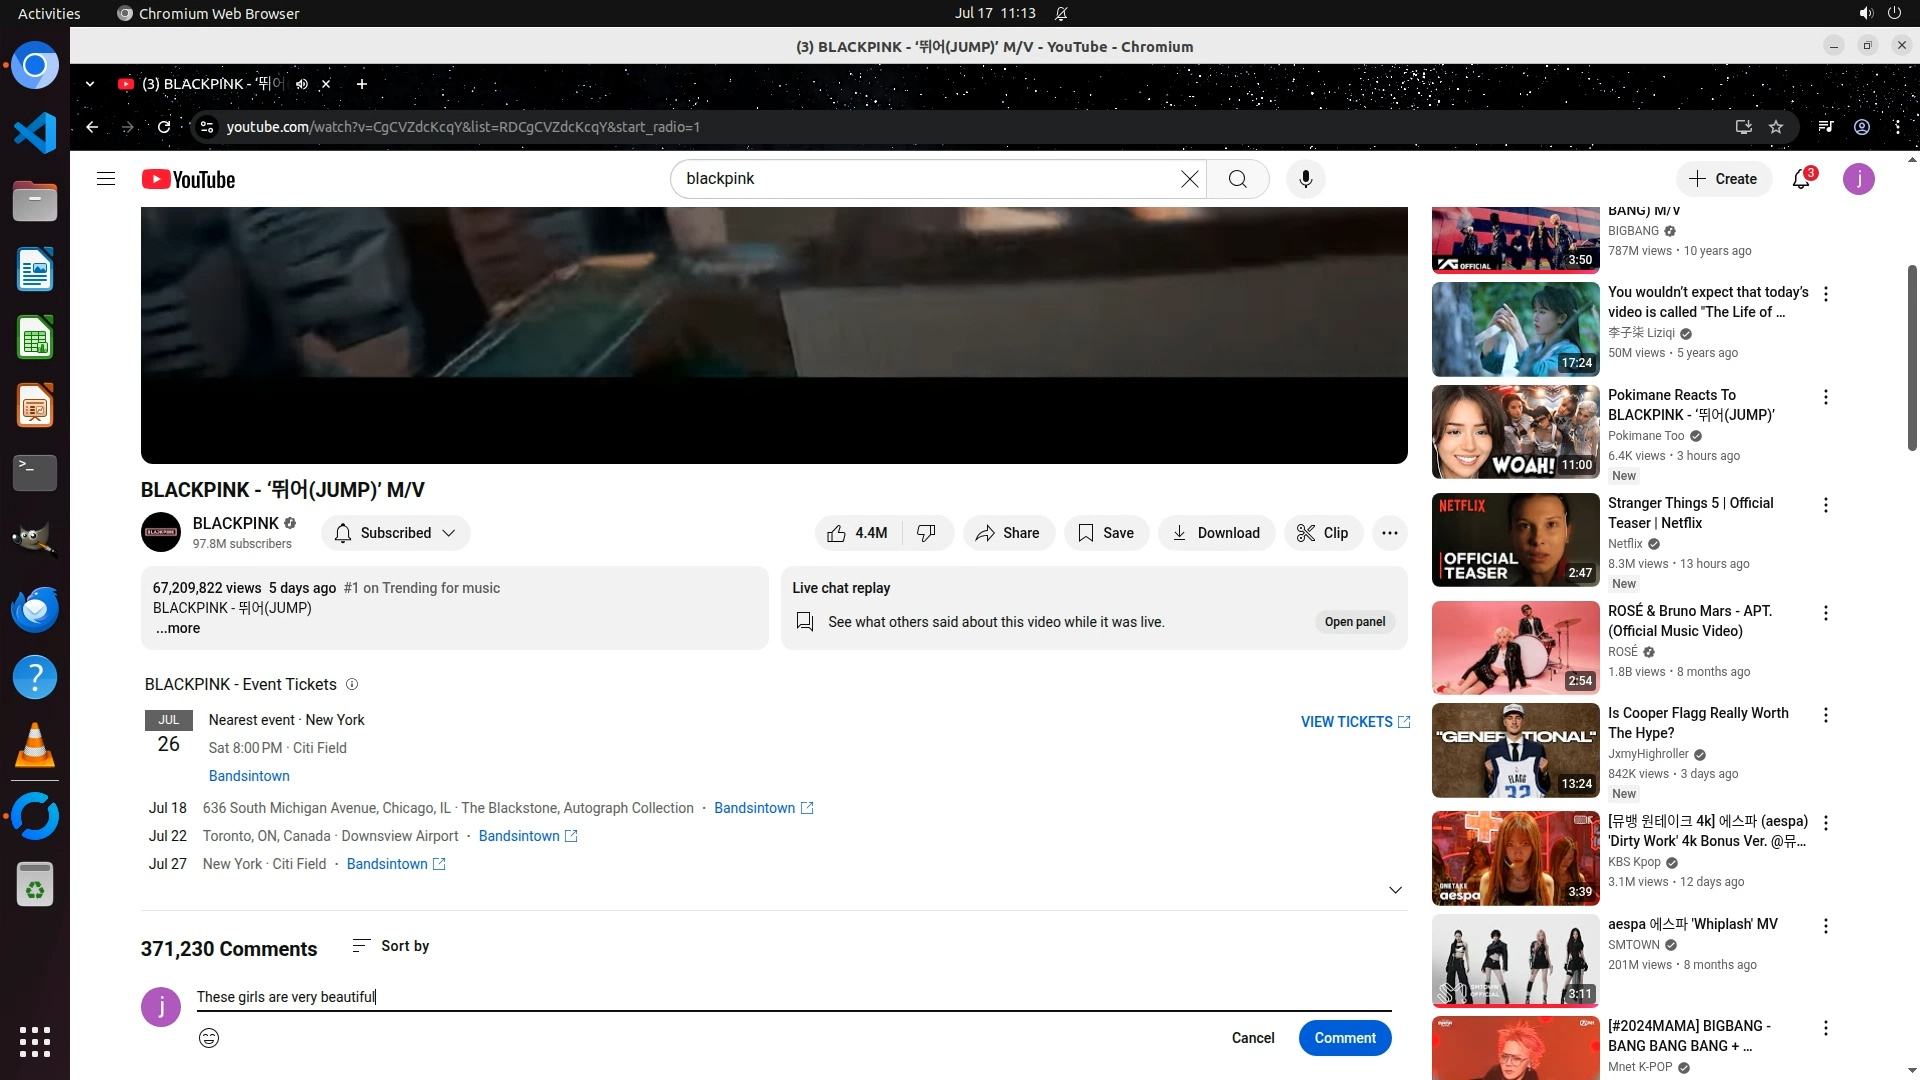
Task: Open the comments Sort by menu
Action: 391,946
